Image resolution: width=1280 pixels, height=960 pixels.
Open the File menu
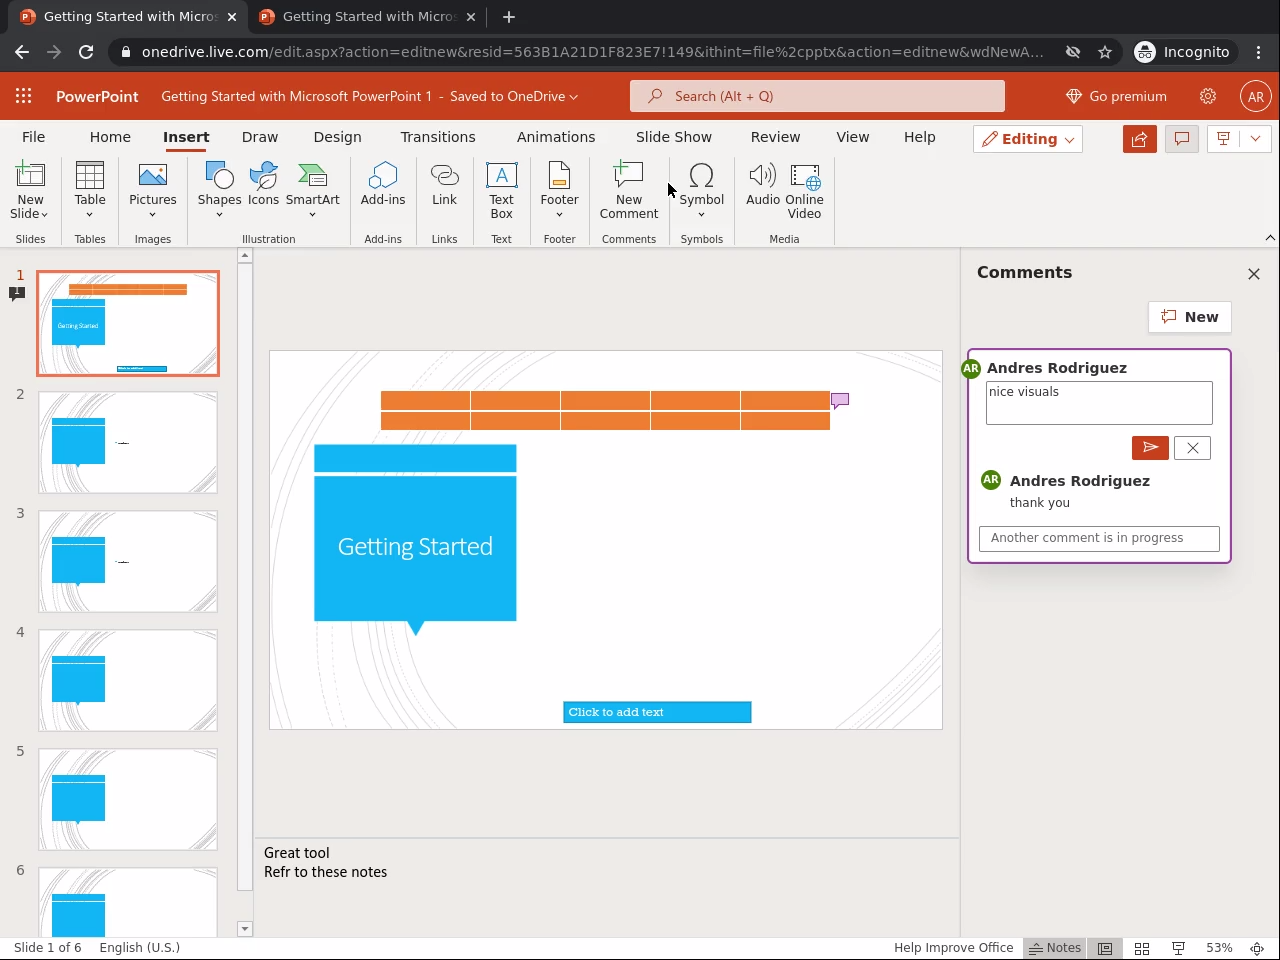coord(34,137)
